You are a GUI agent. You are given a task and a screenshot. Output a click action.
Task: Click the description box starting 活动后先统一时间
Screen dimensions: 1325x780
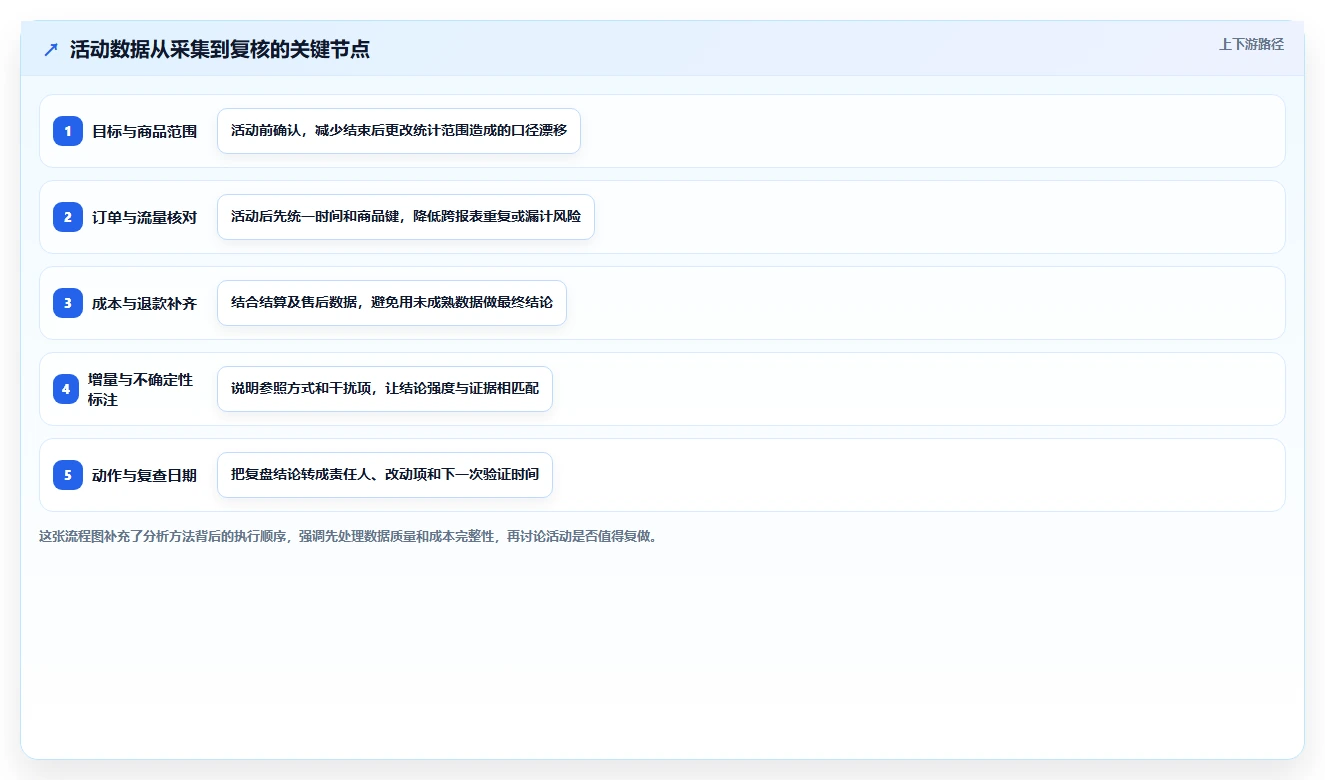pos(406,217)
